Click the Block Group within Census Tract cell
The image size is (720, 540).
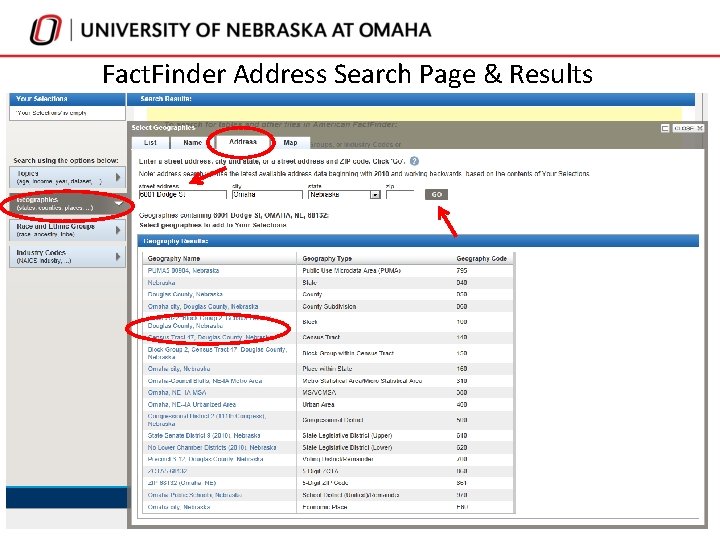348,353
